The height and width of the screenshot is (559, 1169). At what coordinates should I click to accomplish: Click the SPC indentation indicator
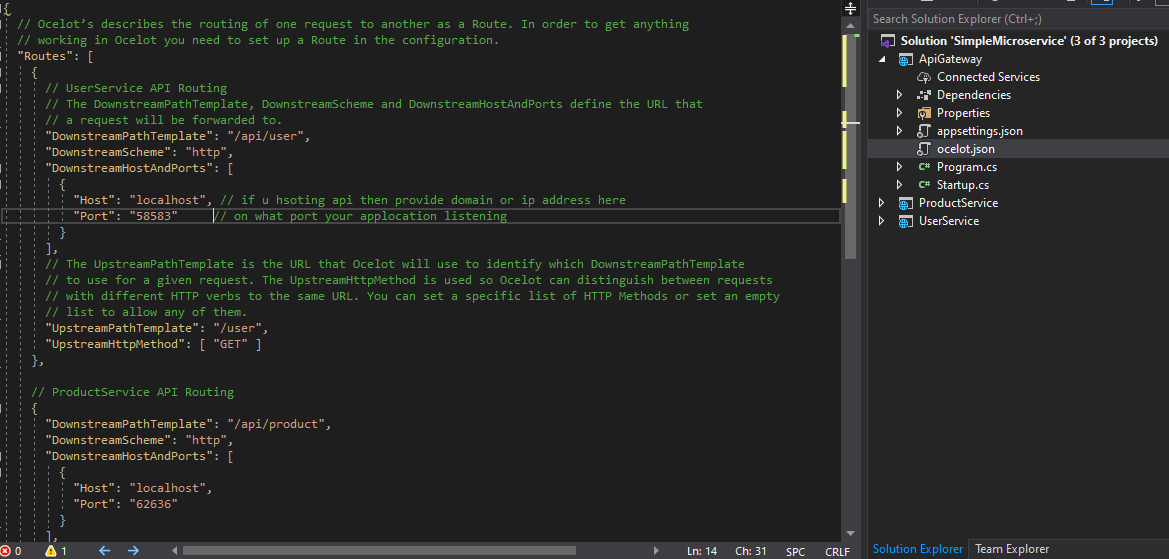(x=795, y=551)
